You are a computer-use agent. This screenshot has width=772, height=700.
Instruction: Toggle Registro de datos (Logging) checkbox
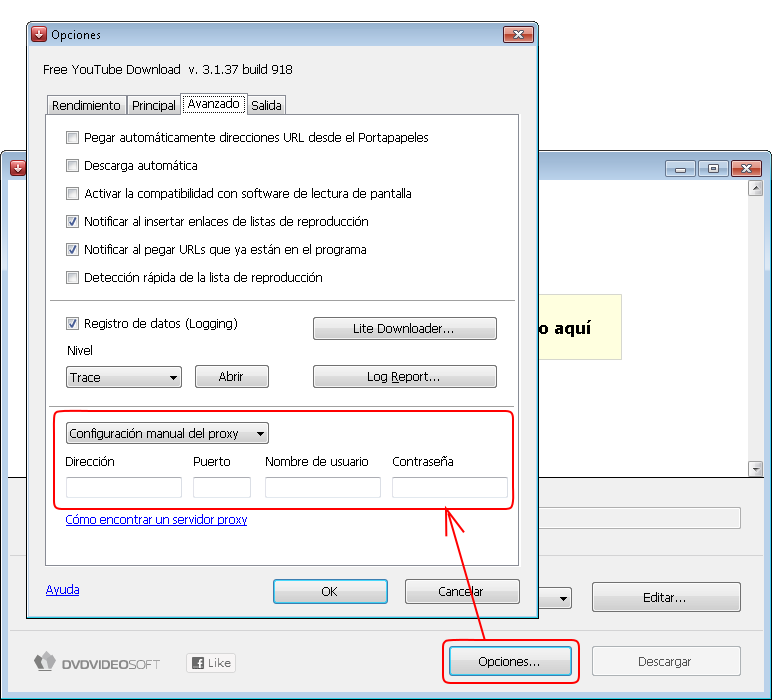[72, 323]
